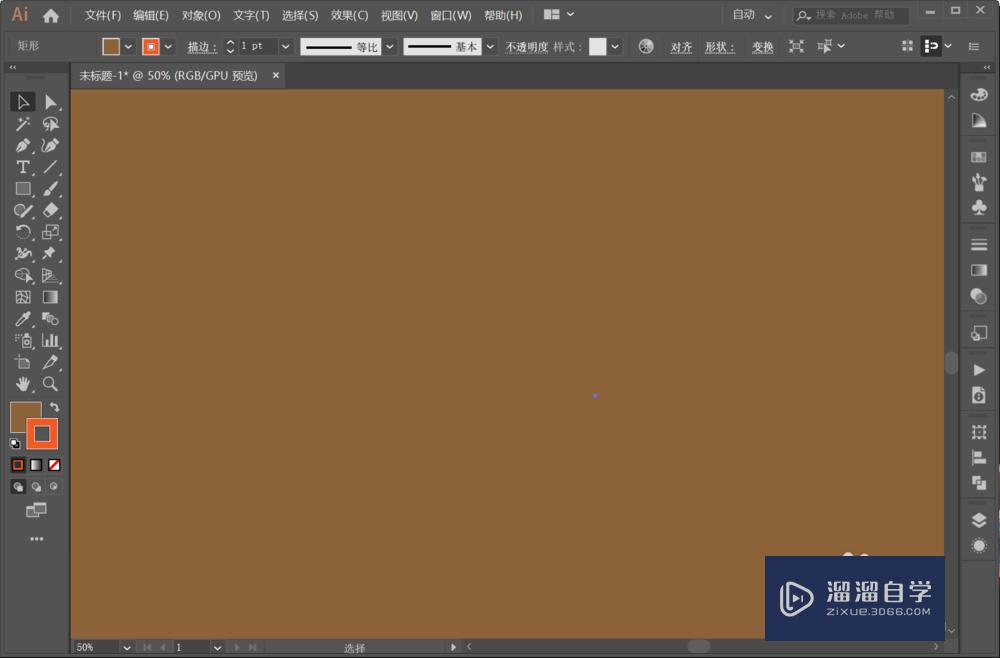
Task: Open the graphic style dropdown
Action: [x=615, y=47]
